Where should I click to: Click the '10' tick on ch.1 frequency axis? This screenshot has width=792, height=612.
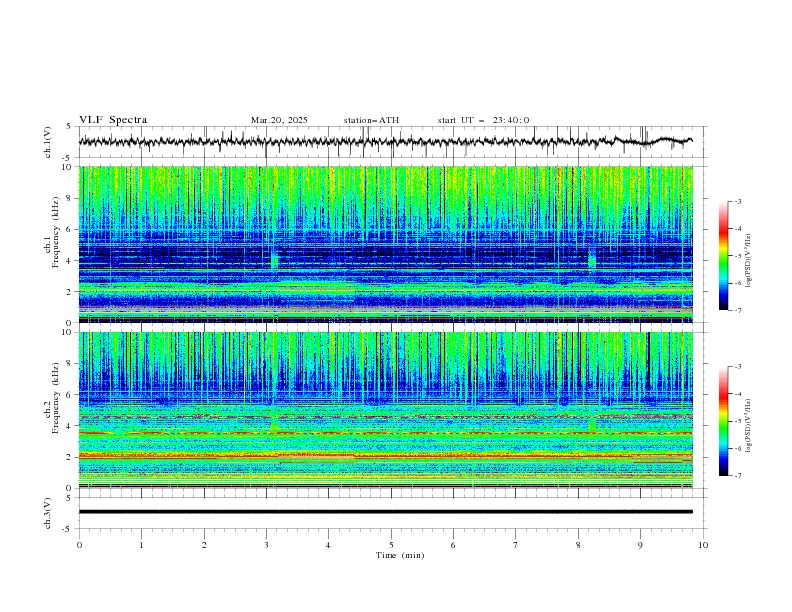coord(69,167)
